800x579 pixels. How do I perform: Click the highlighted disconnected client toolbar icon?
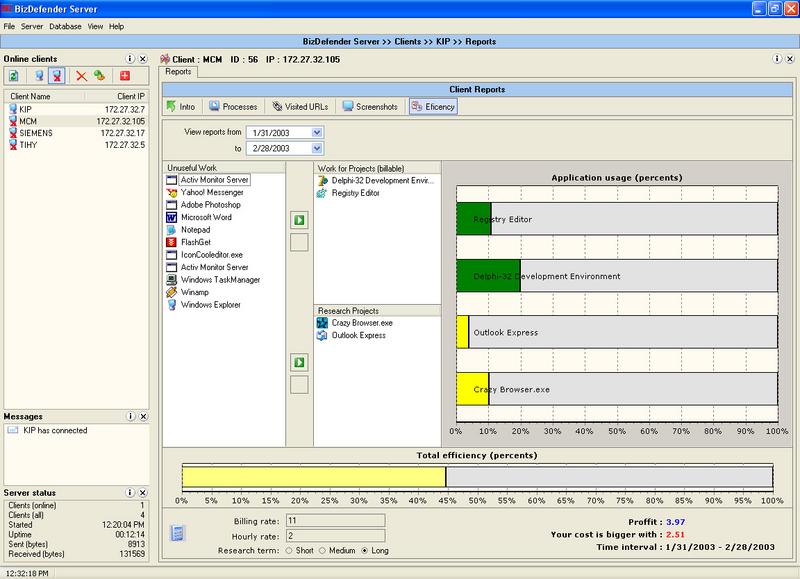57,76
